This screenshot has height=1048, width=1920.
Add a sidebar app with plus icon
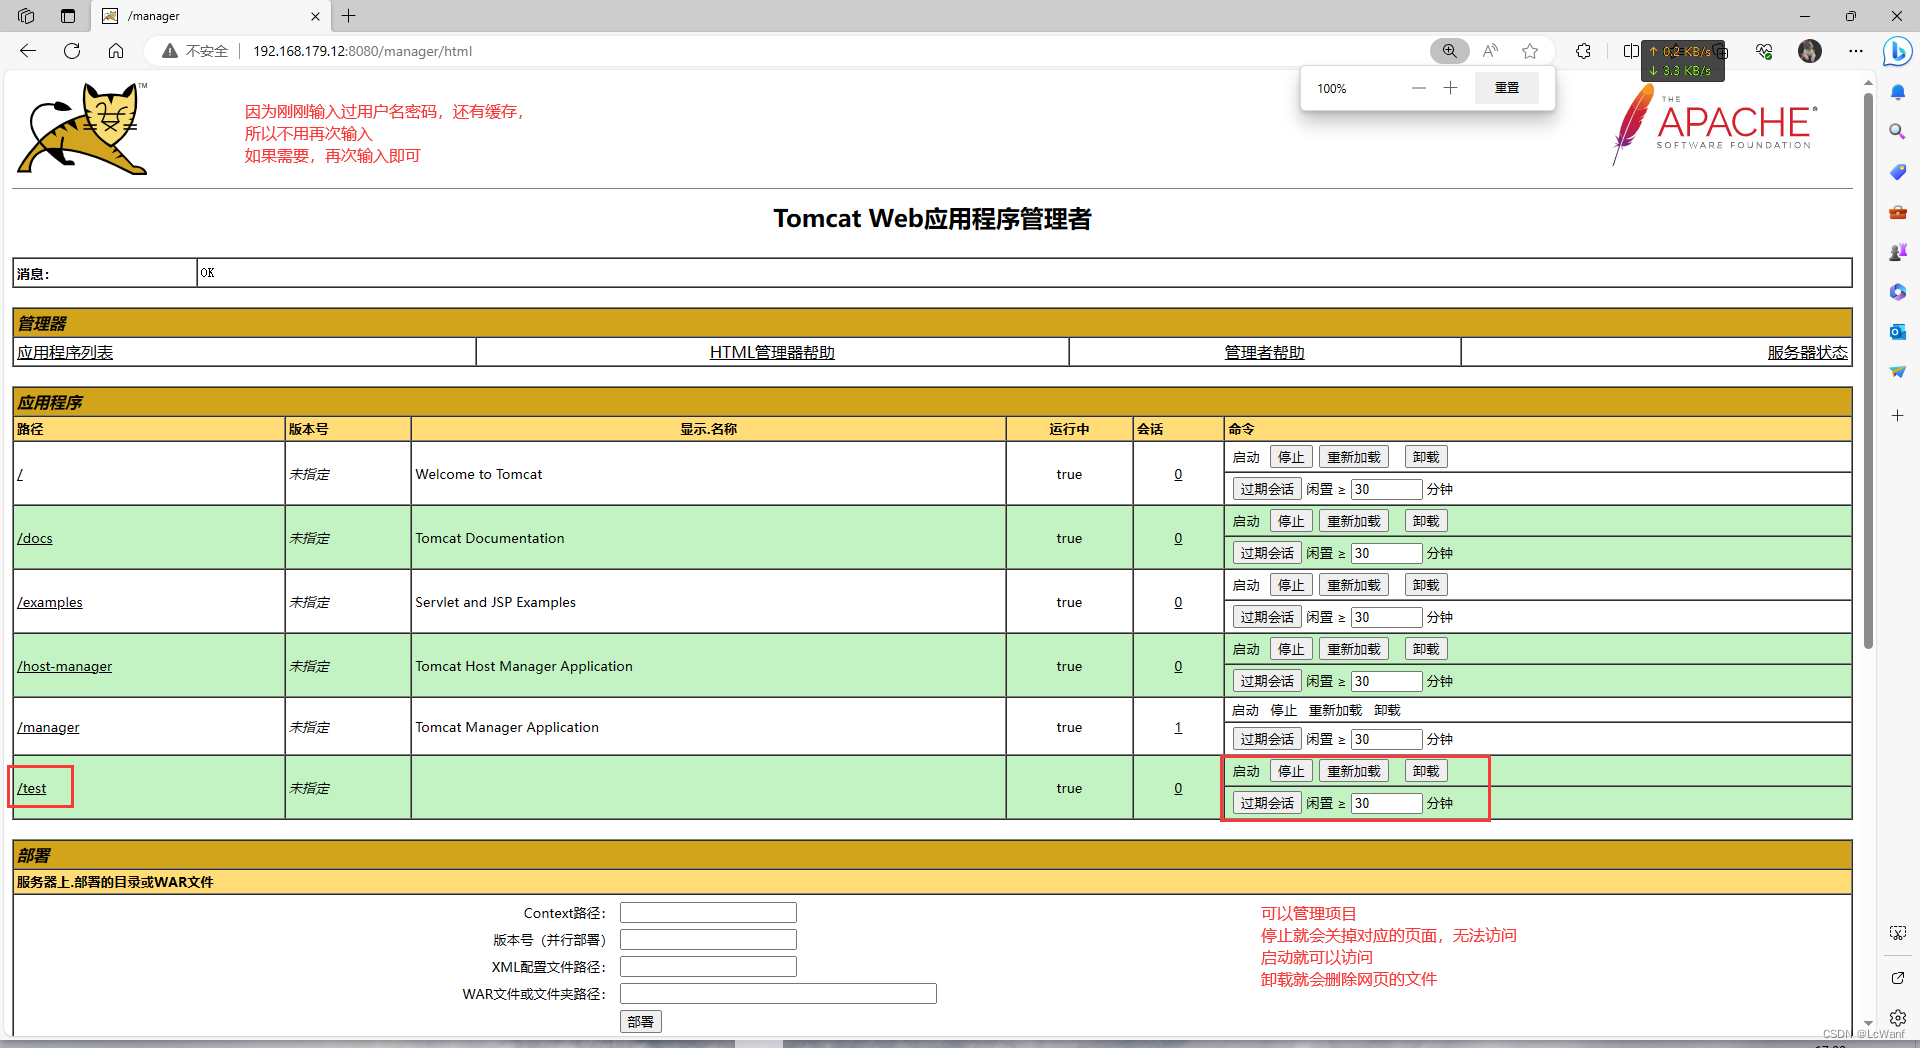coord(1898,415)
